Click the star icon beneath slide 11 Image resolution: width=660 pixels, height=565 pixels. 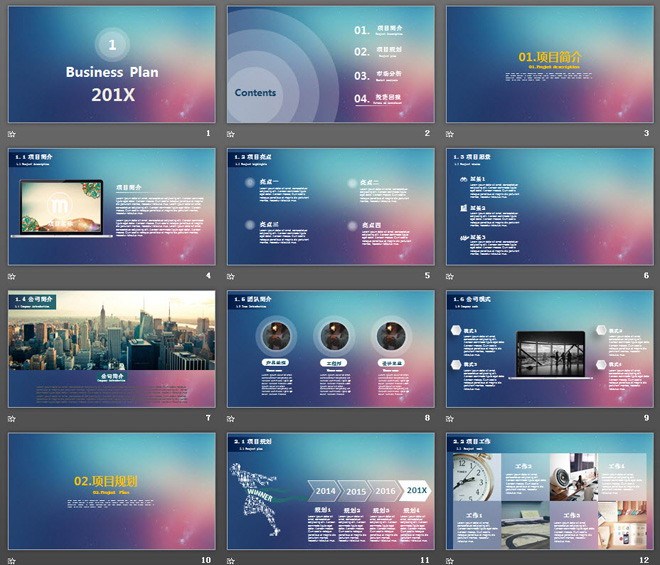pyautogui.click(x=231, y=559)
